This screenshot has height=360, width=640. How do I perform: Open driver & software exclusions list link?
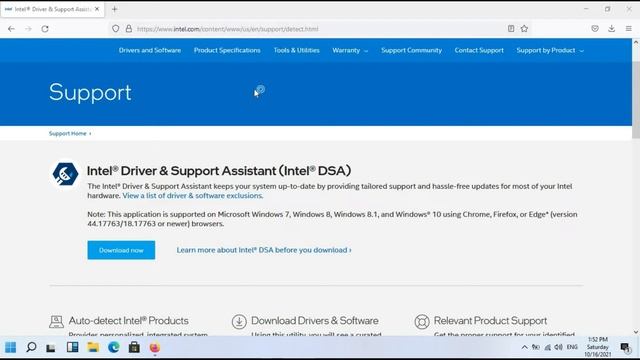193,196
